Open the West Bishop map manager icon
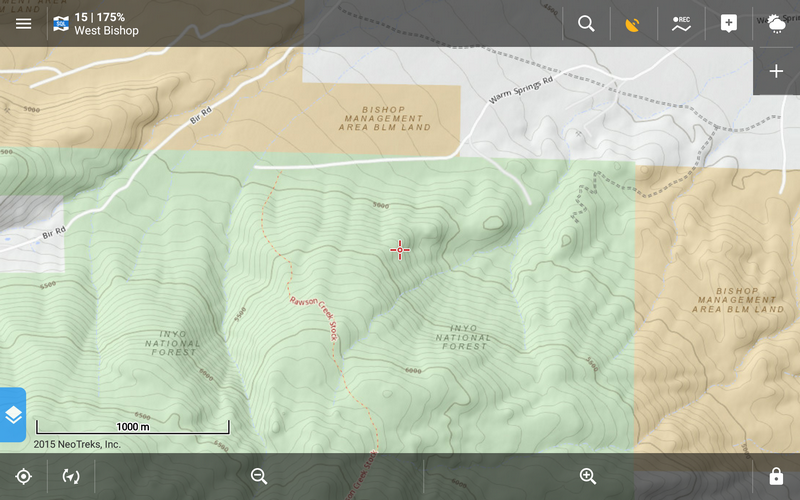Viewport: 800px width, 500px height. [61, 23]
